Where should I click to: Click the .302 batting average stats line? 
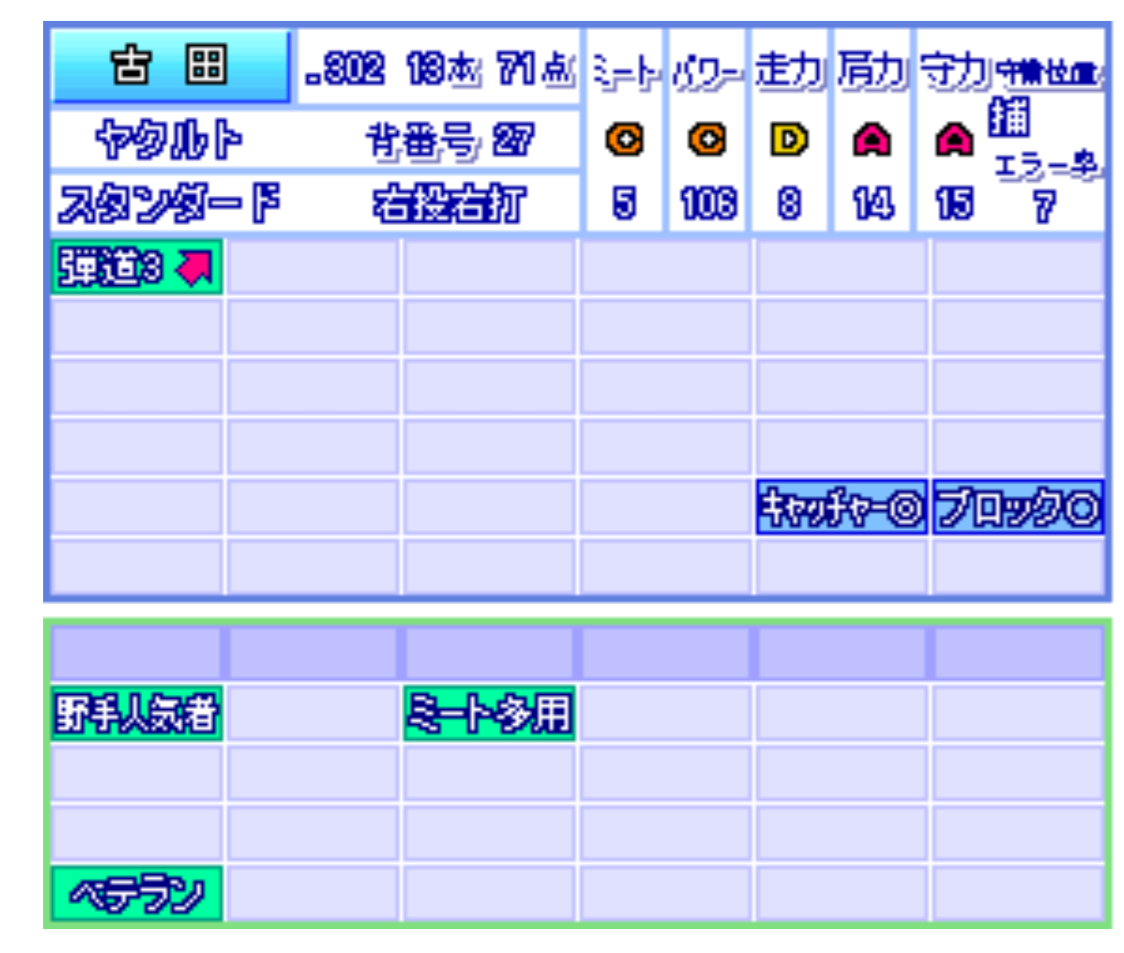pyautogui.click(x=440, y=70)
